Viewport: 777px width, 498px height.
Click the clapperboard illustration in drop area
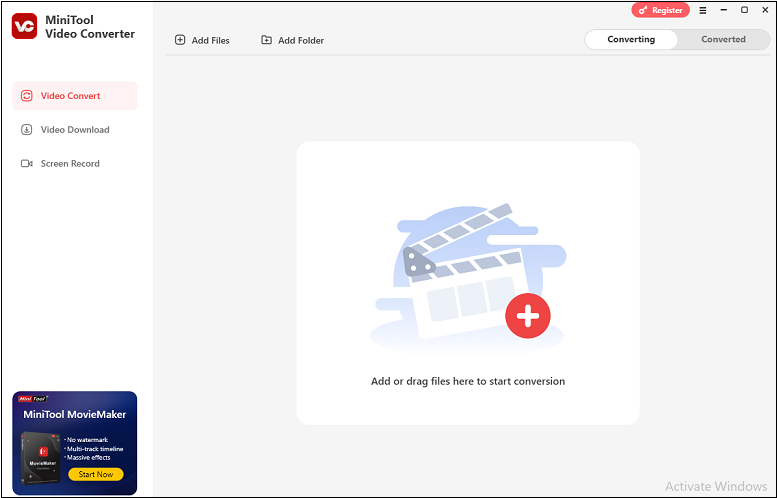(468, 277)
